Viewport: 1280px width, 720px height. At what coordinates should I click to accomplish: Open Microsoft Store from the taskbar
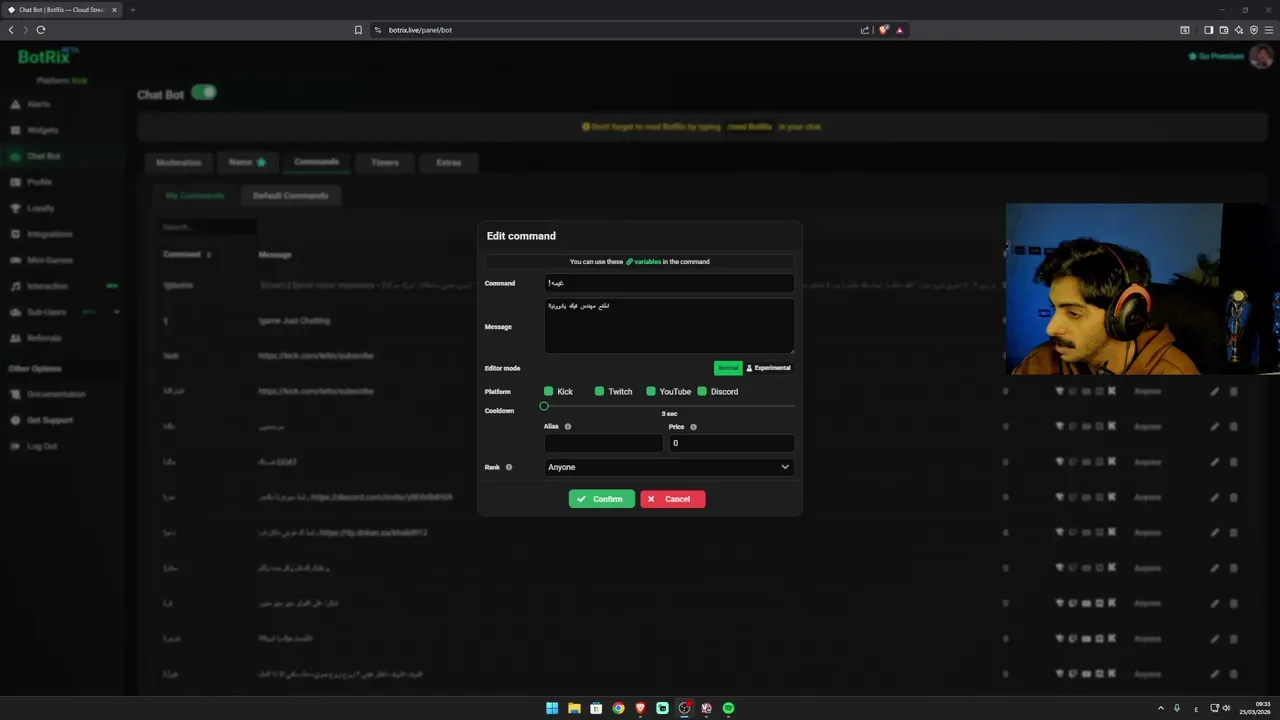click(x=596, y=708)
